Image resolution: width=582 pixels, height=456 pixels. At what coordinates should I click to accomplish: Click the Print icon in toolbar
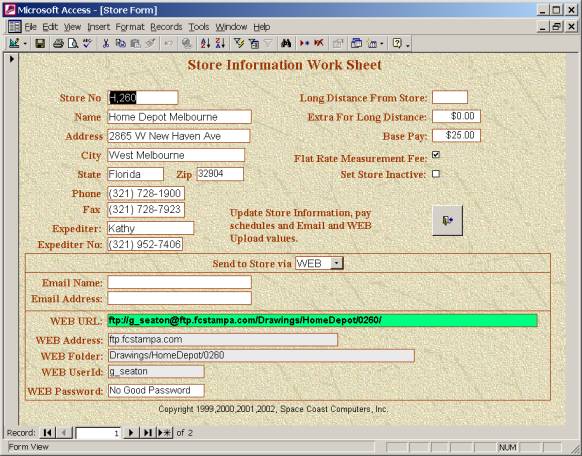tap(58, 43)
